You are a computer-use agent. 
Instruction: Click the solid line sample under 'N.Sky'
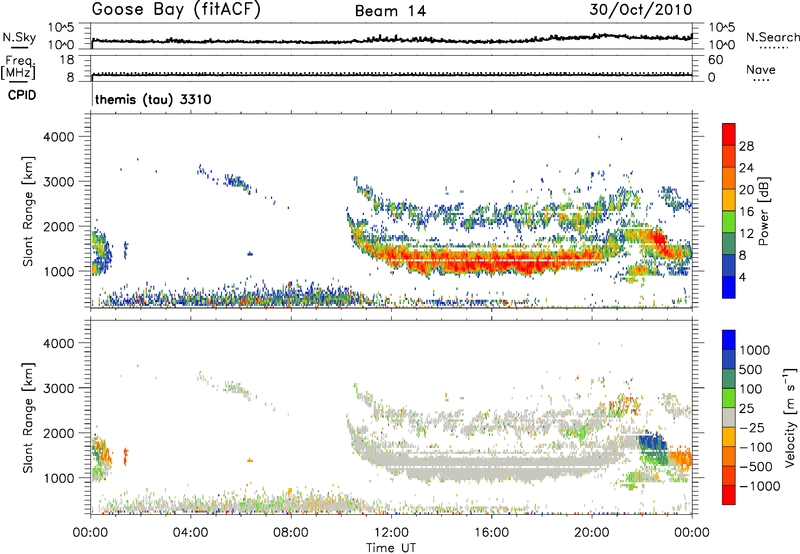click(x=19, y=48)
